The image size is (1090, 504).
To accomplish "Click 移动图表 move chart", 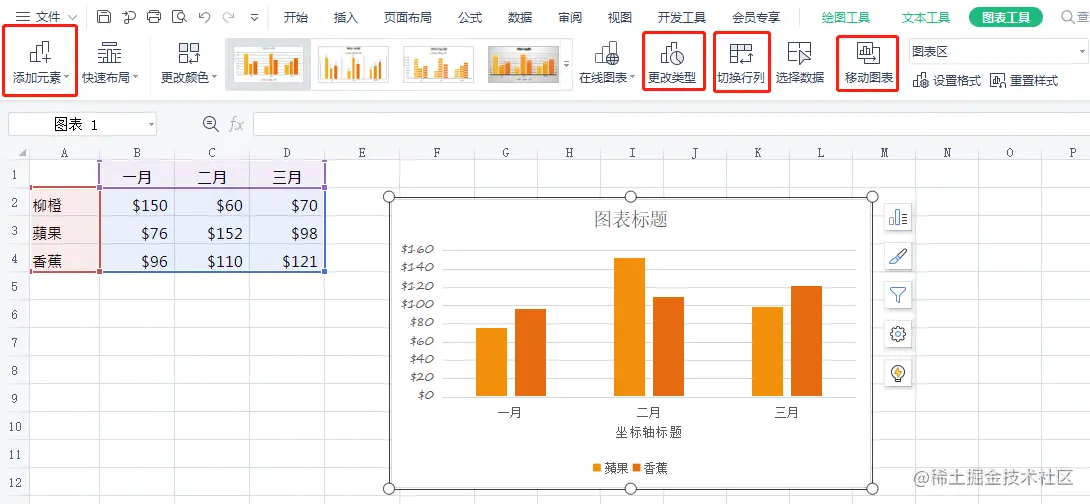I will coord(869,62).
